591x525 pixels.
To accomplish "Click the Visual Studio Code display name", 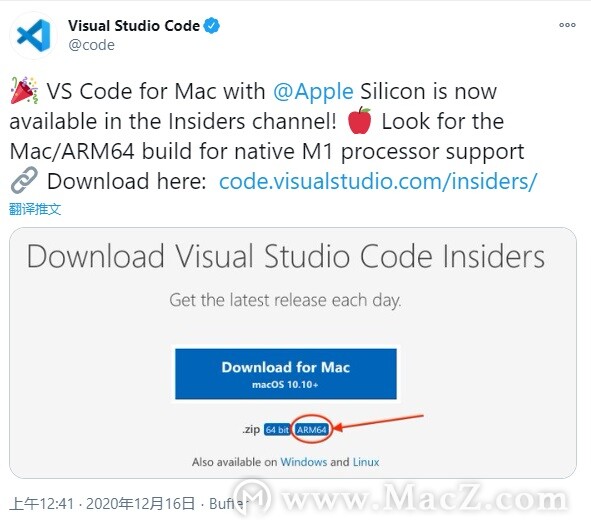I will click(134, 26).
